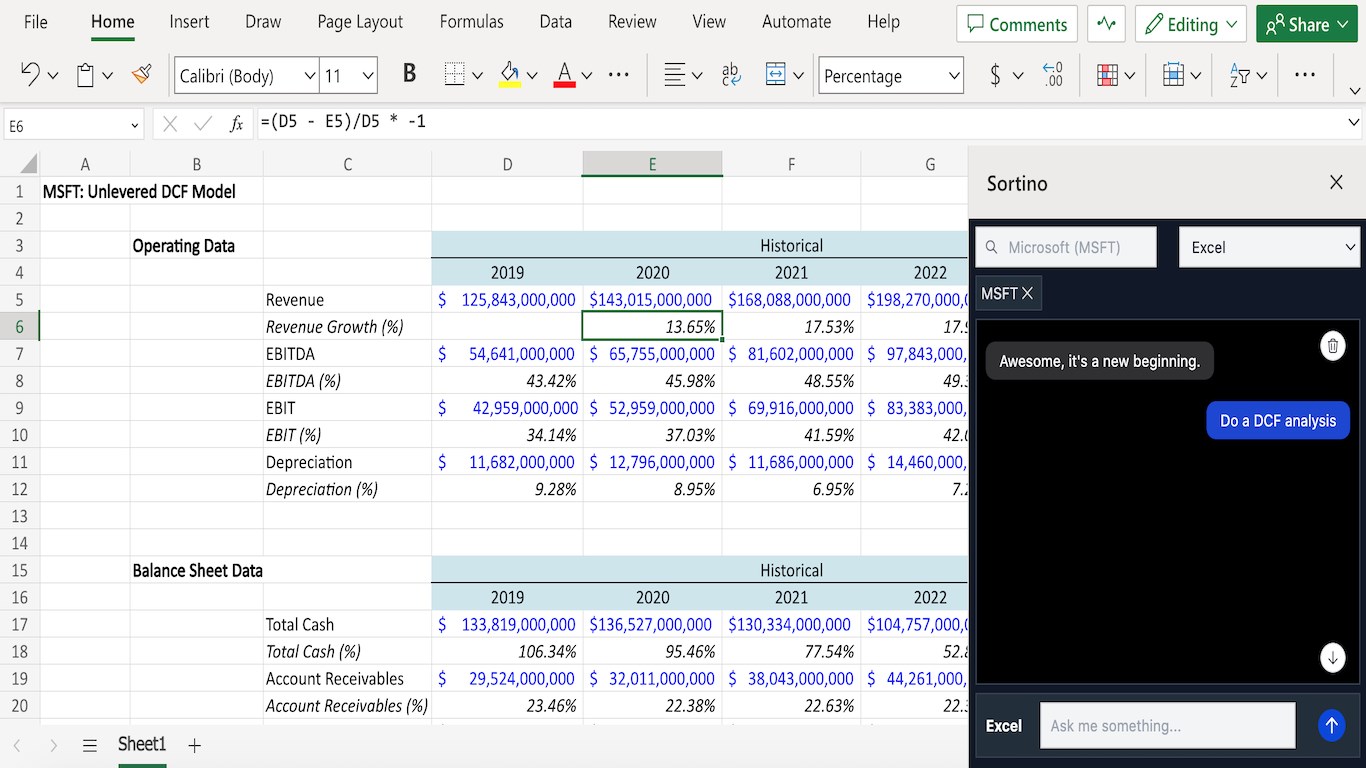Screen dimensions: 1366x768
Task: Expand the Name Box E6 dropdown
Action: (134, 126)
